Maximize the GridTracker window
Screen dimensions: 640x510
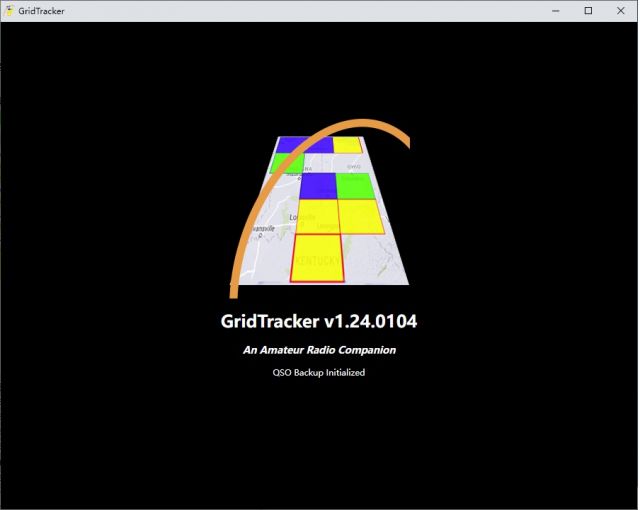[x=588, y=11]
